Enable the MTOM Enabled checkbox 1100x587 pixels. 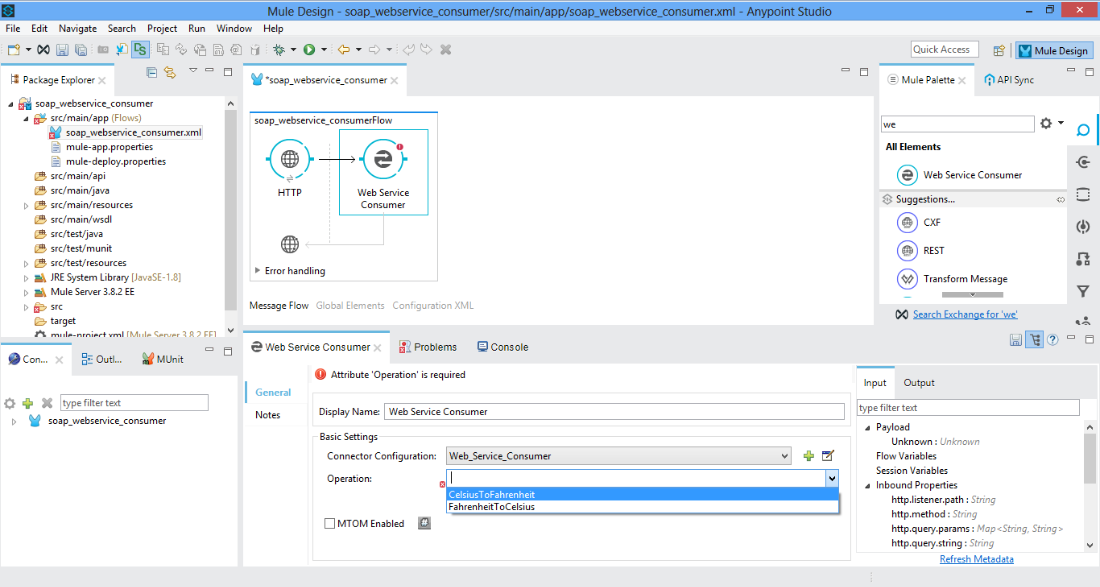click(329, 523)
